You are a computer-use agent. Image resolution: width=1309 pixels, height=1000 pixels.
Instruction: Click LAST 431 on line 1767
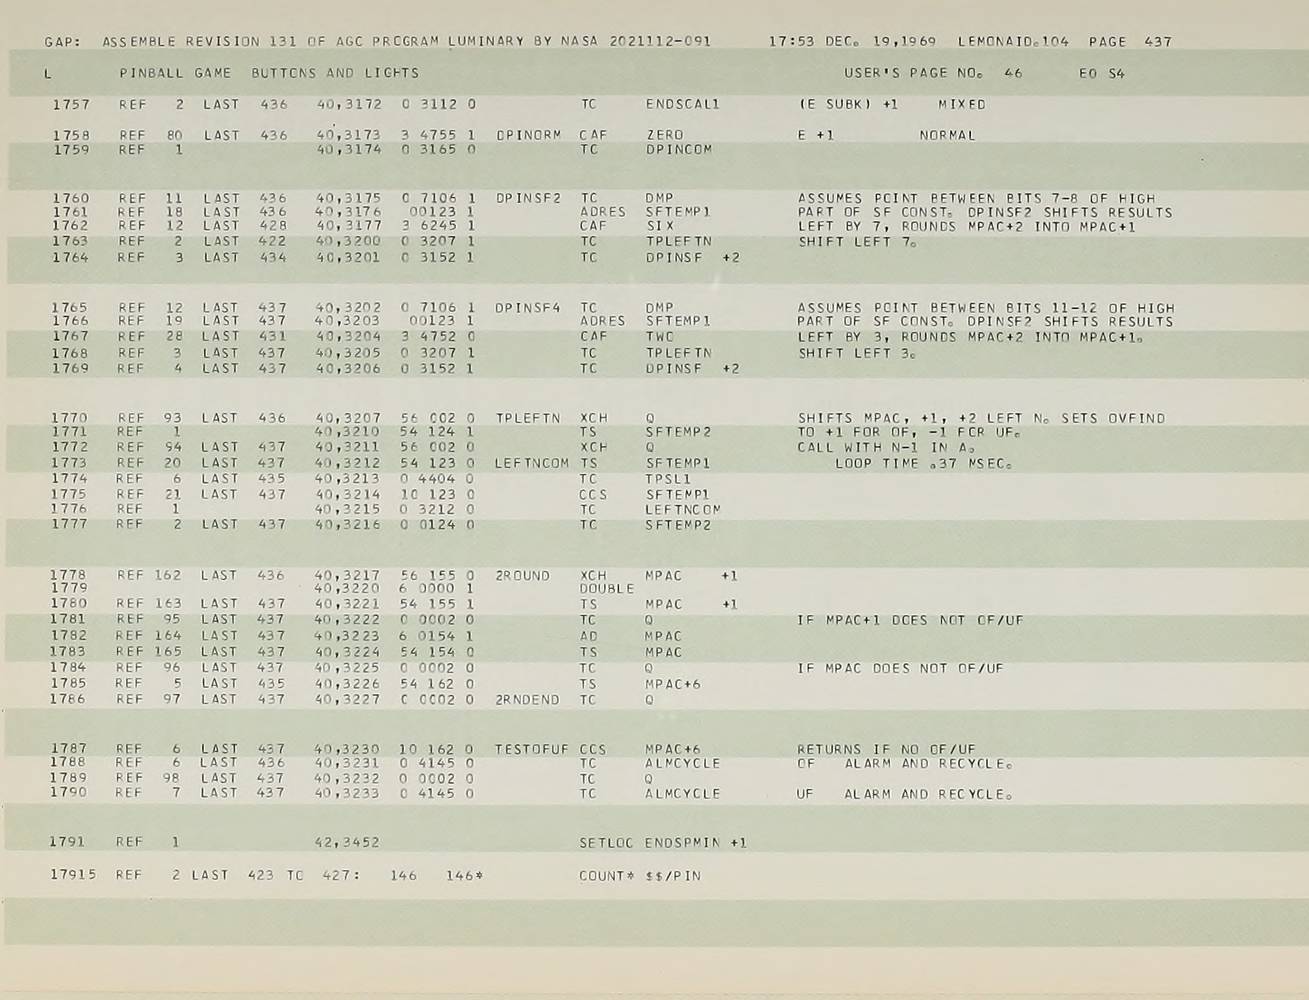(244, 338)
